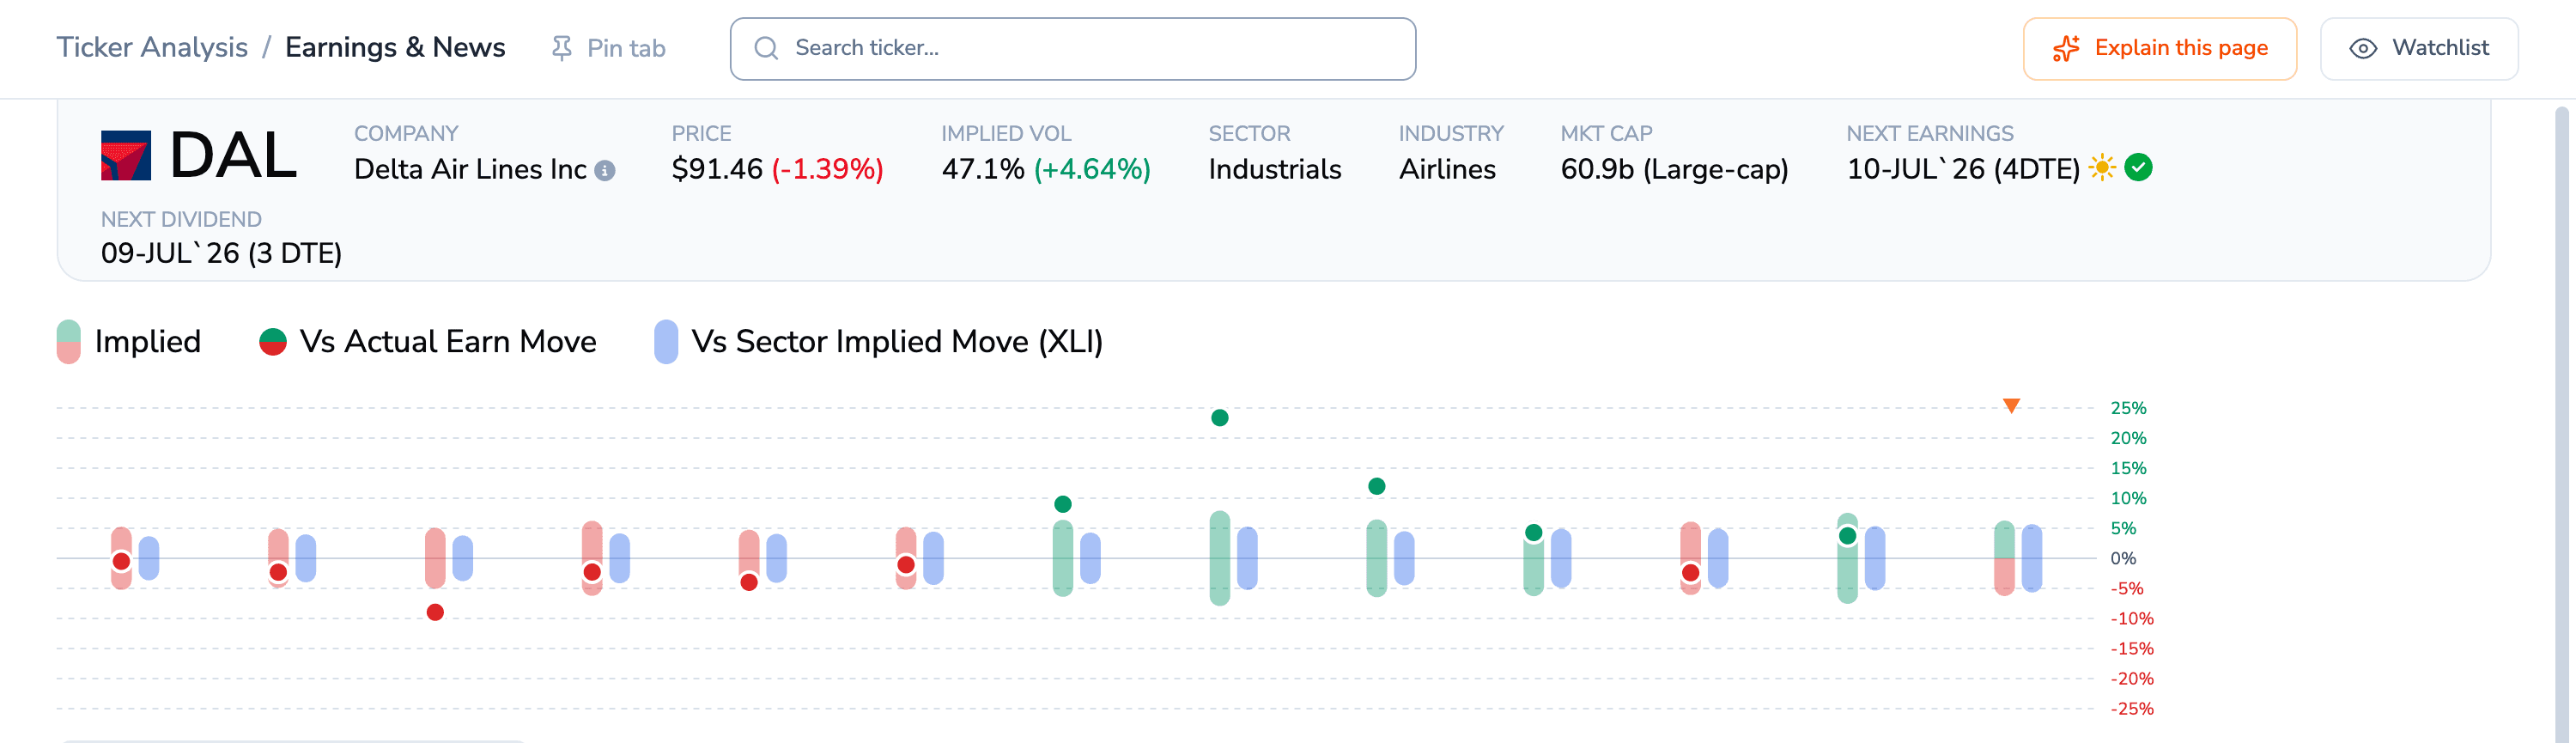Click the -1.39% price change
The height and width of the screenshot is (743, 2576).
click(828, 169)
